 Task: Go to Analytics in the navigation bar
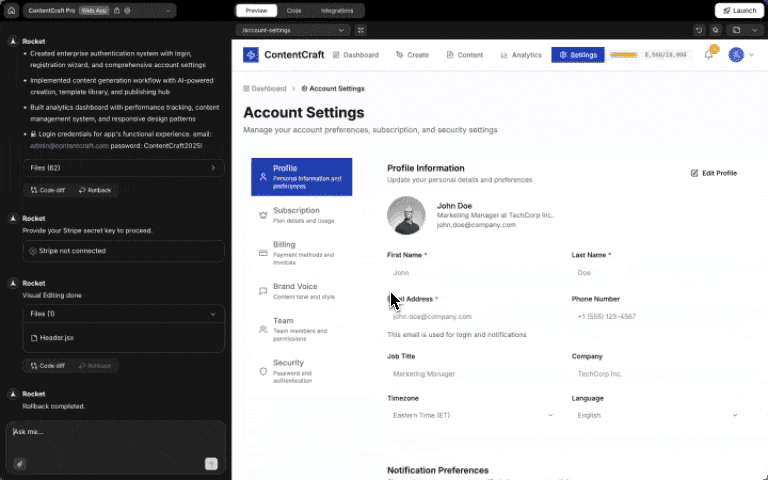[x=520, y=54]
